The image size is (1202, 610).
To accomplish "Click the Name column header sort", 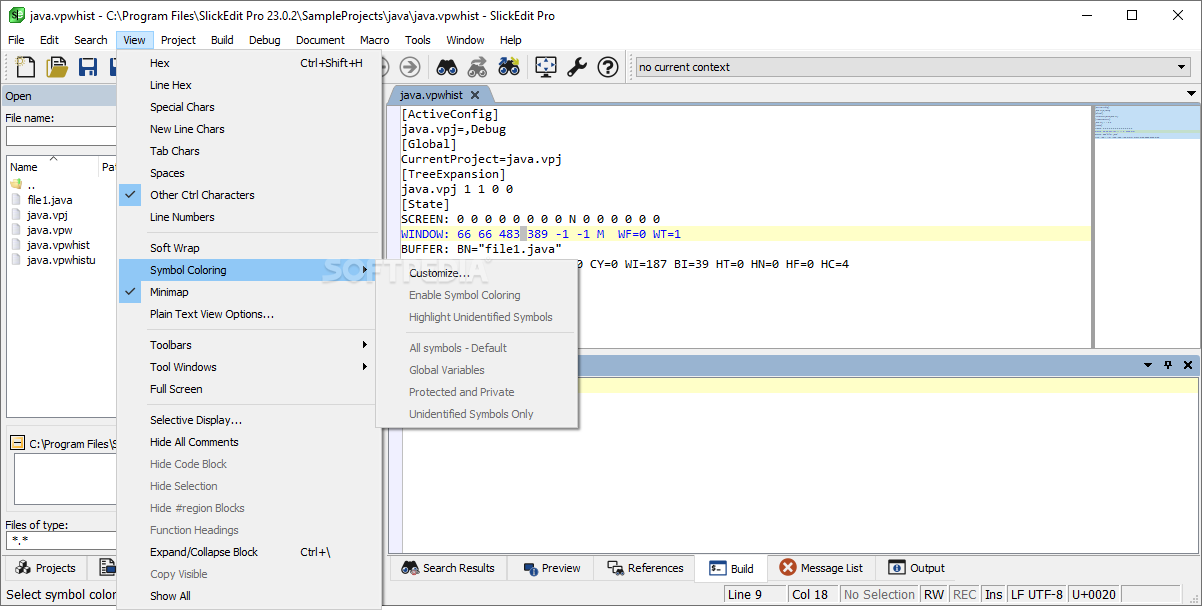I will point(52,167).
